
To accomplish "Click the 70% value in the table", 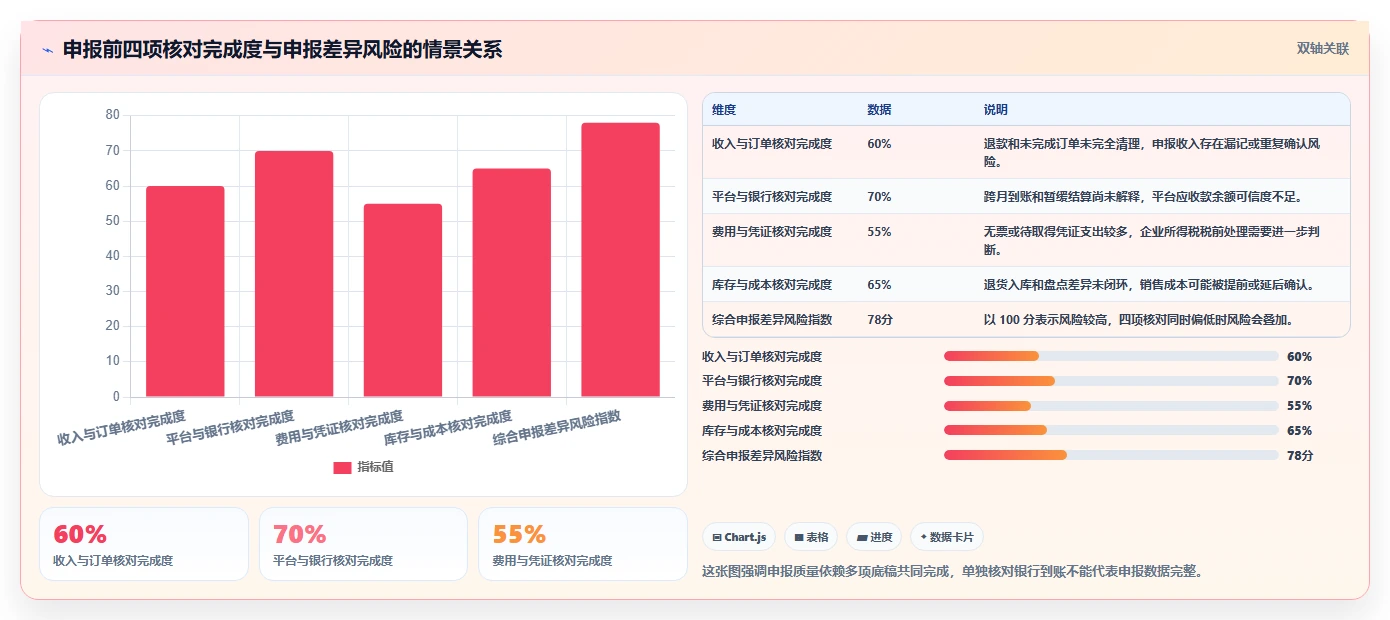I will [x=879, y=197].
